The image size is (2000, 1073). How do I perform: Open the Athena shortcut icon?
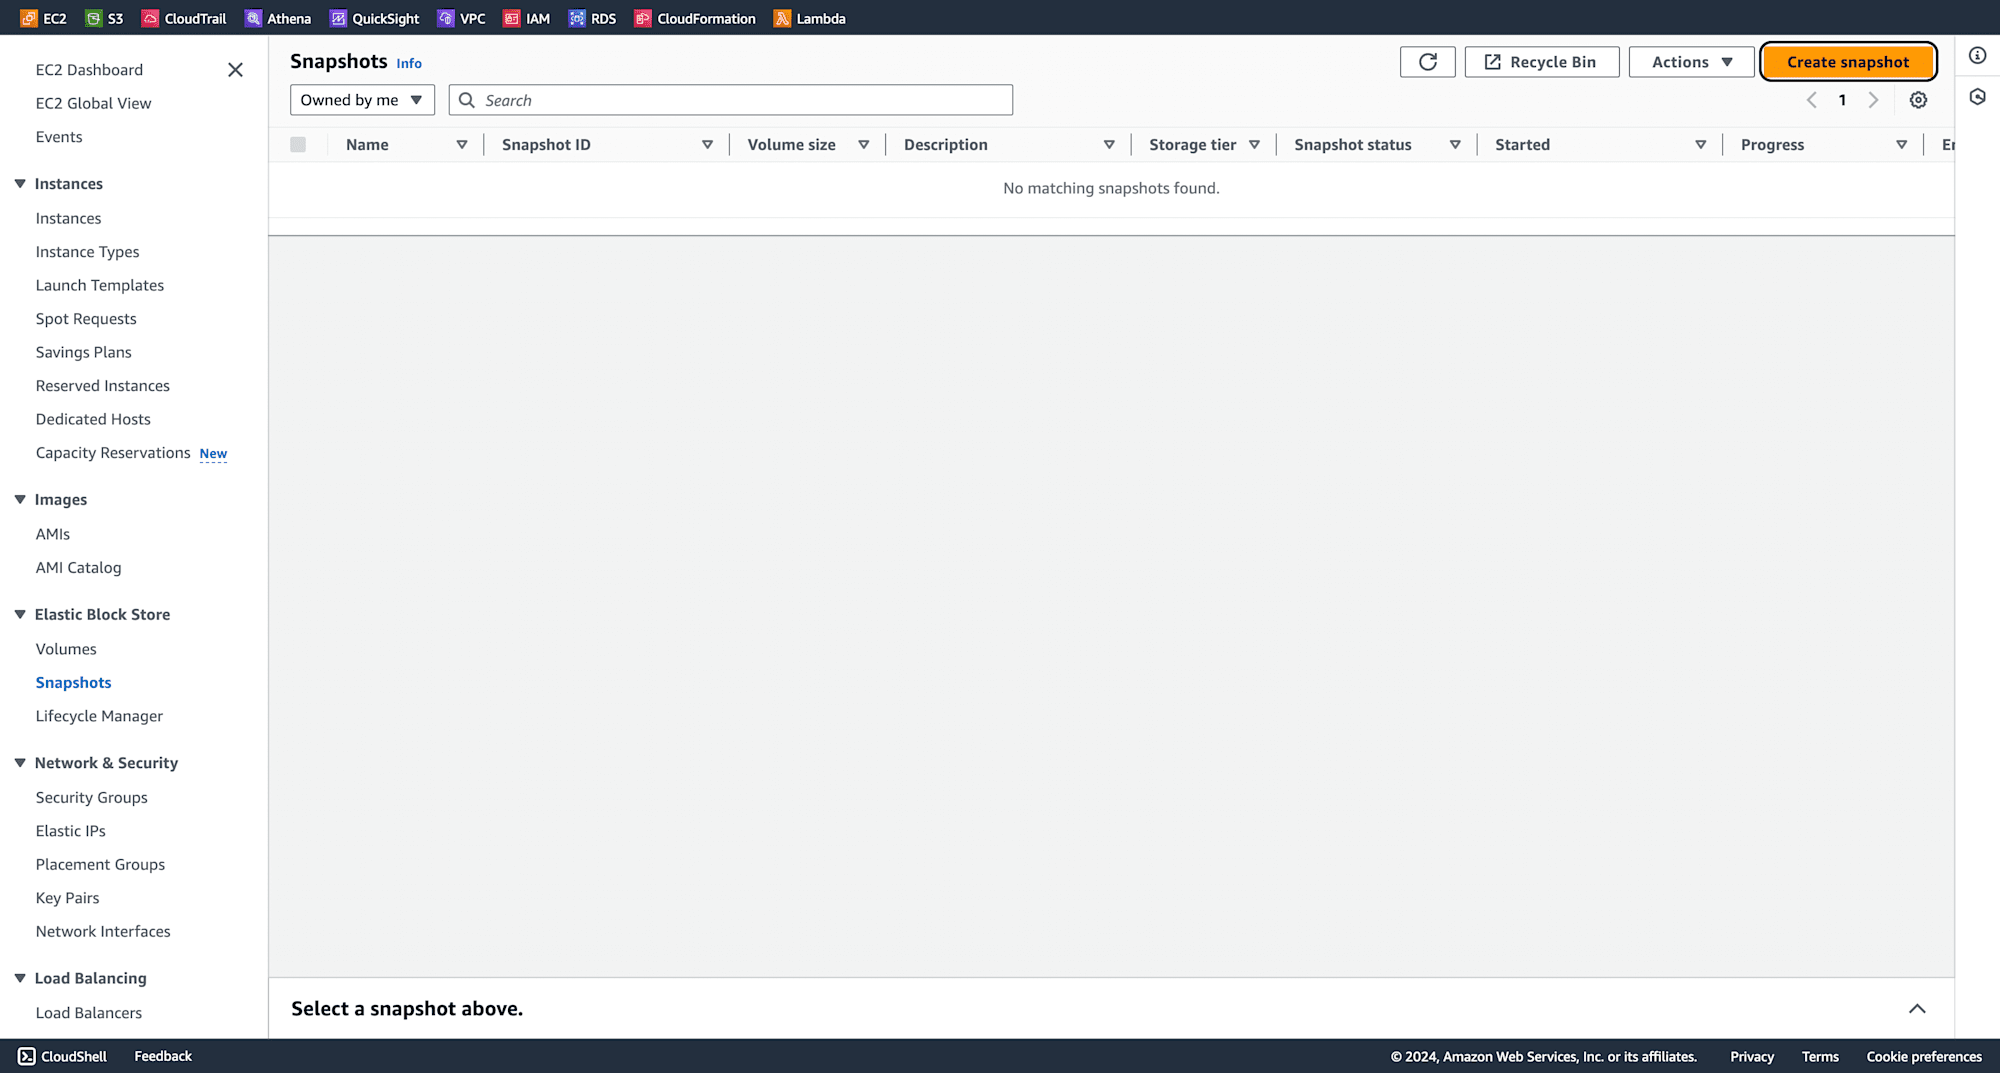[x=253, y=18]
